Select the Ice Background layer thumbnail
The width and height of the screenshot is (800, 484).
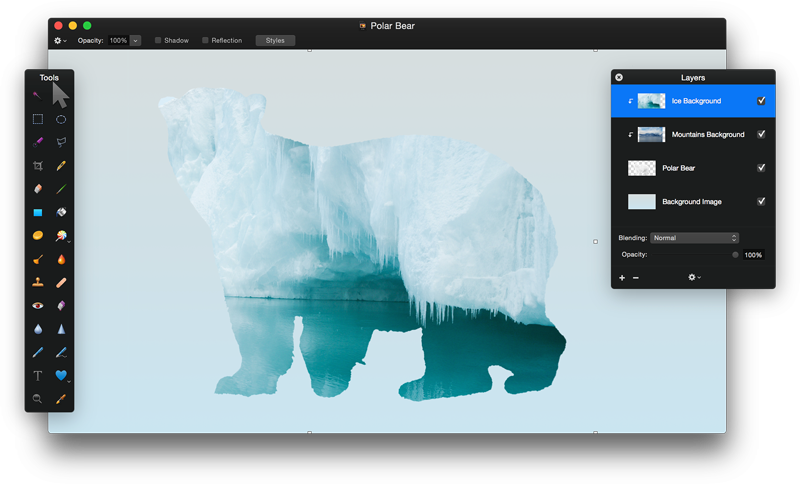(x=652, y=101)
